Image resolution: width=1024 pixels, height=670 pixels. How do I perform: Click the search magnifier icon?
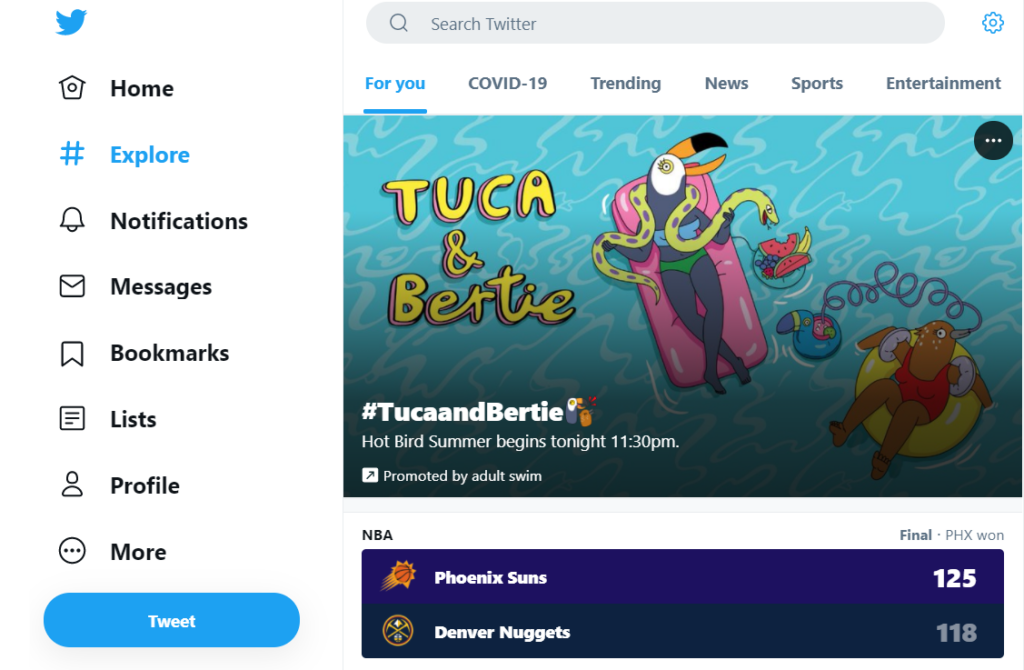(x=399, y=23)
